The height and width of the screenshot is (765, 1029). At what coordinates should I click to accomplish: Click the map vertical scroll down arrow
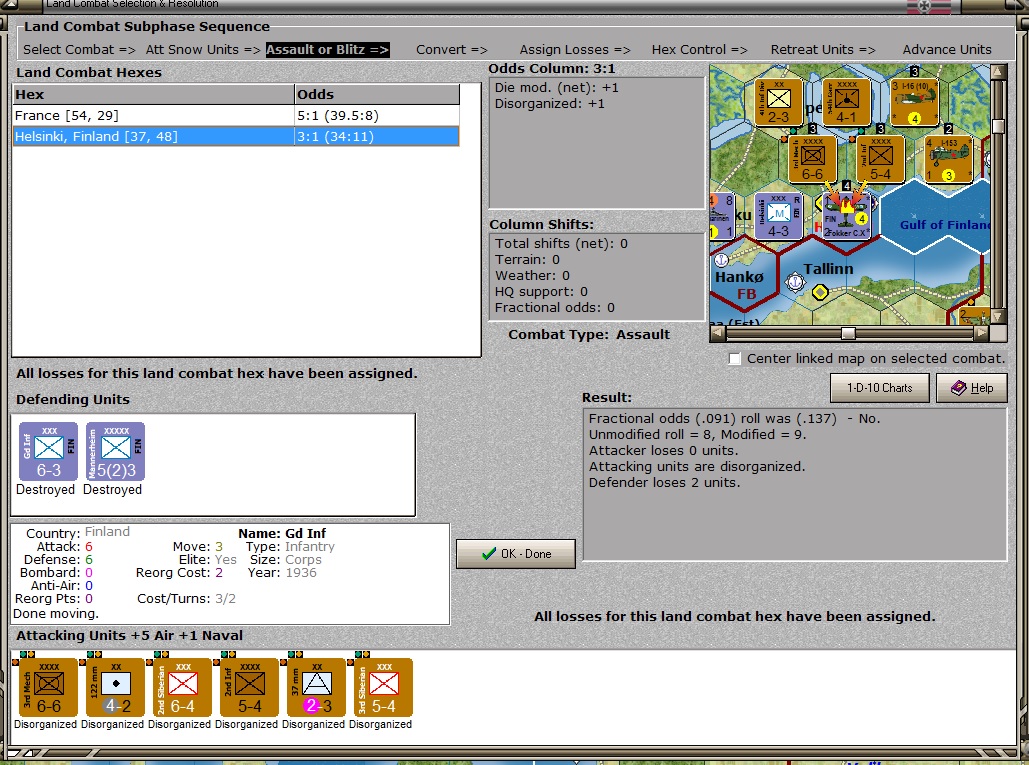click(998, 316)
